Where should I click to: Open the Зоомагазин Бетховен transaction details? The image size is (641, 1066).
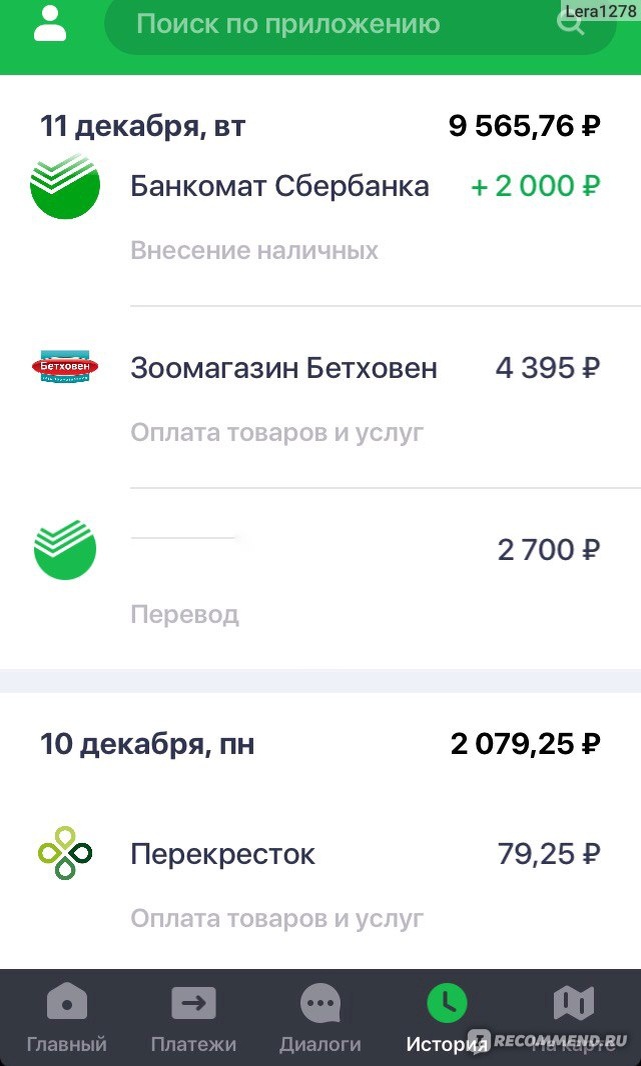point(320,397)
